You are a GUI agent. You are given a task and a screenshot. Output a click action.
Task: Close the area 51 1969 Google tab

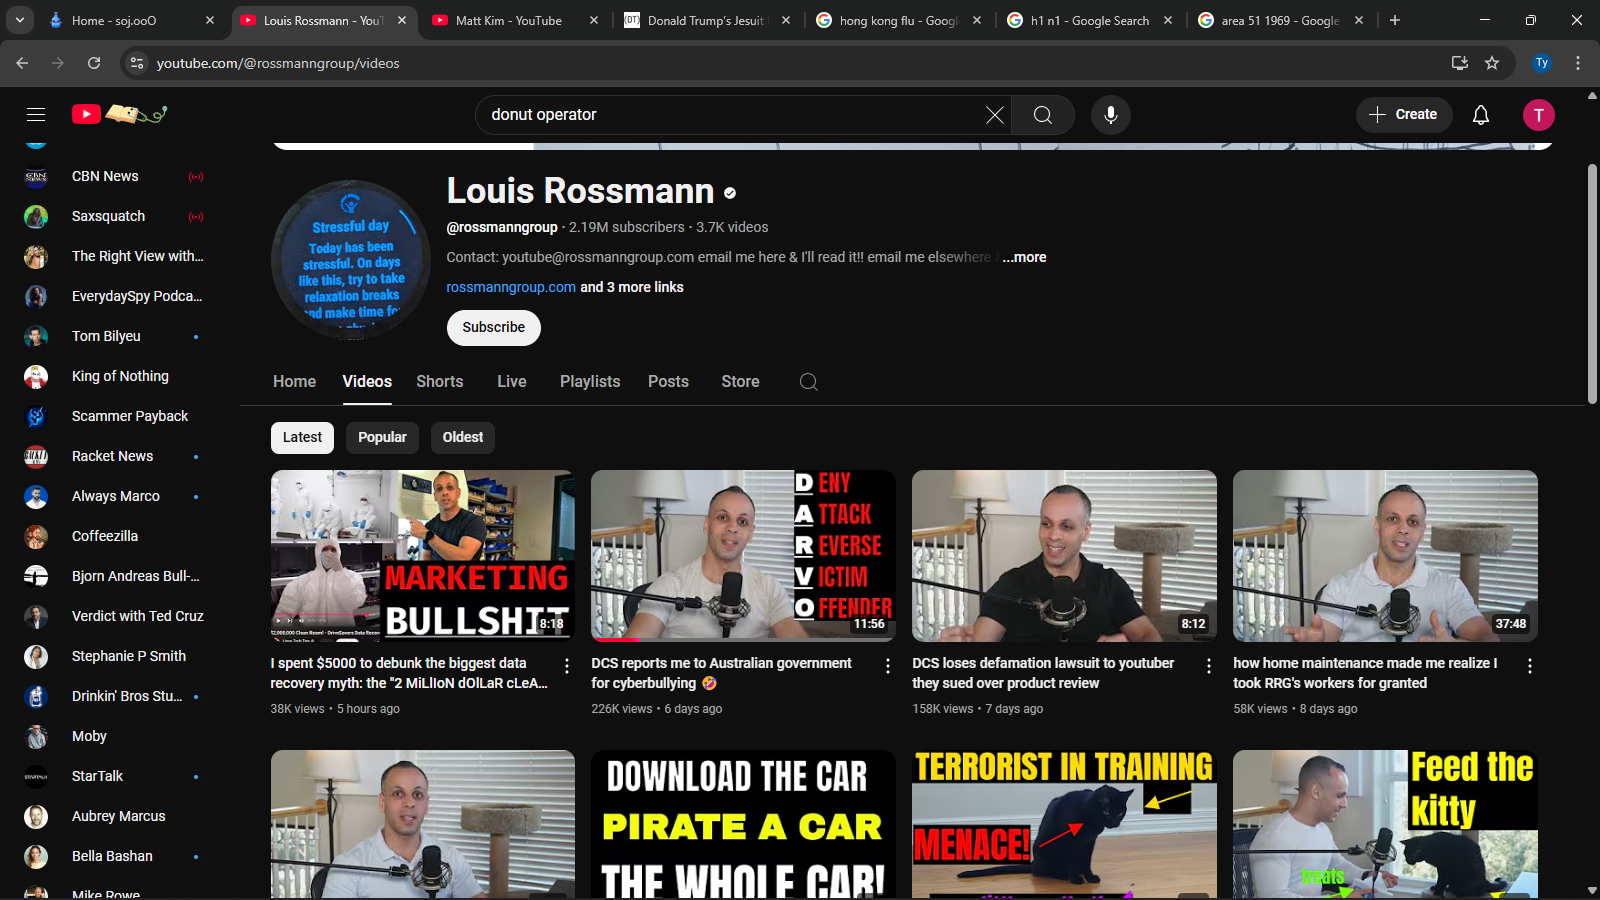[x=1359, y=20]
